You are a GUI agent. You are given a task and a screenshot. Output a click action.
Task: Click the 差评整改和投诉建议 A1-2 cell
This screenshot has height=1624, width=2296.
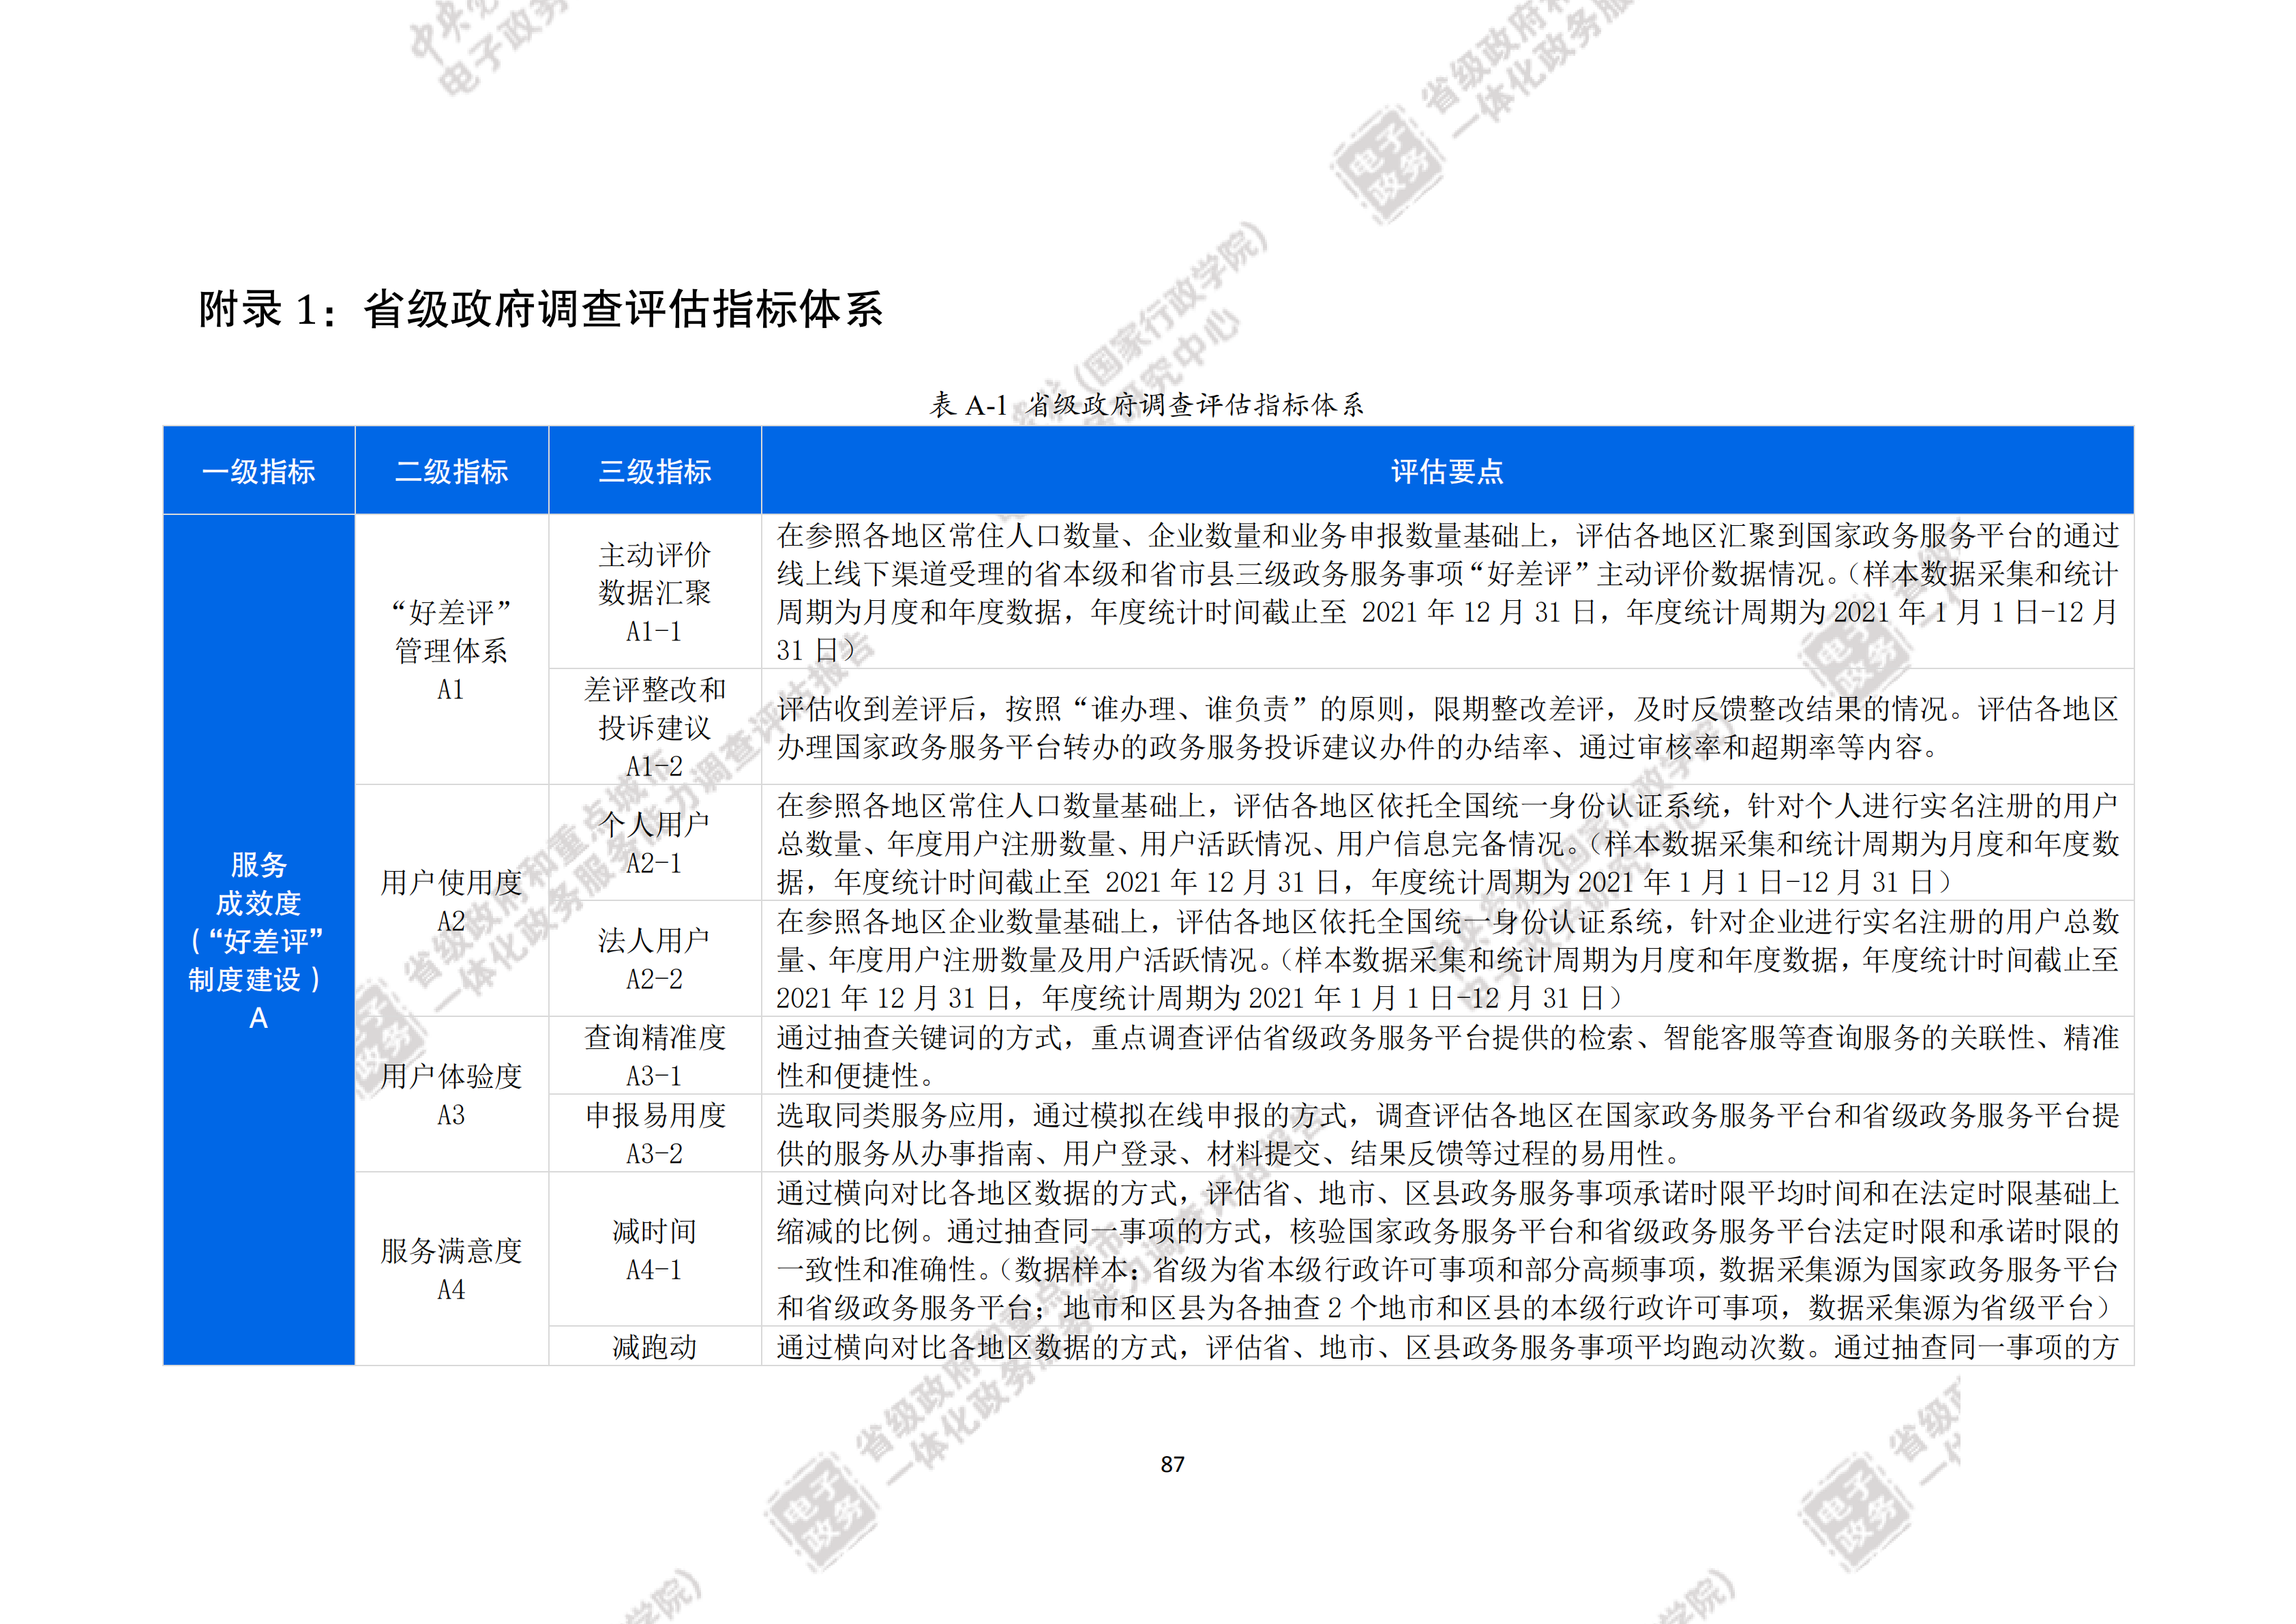(654, 727)
